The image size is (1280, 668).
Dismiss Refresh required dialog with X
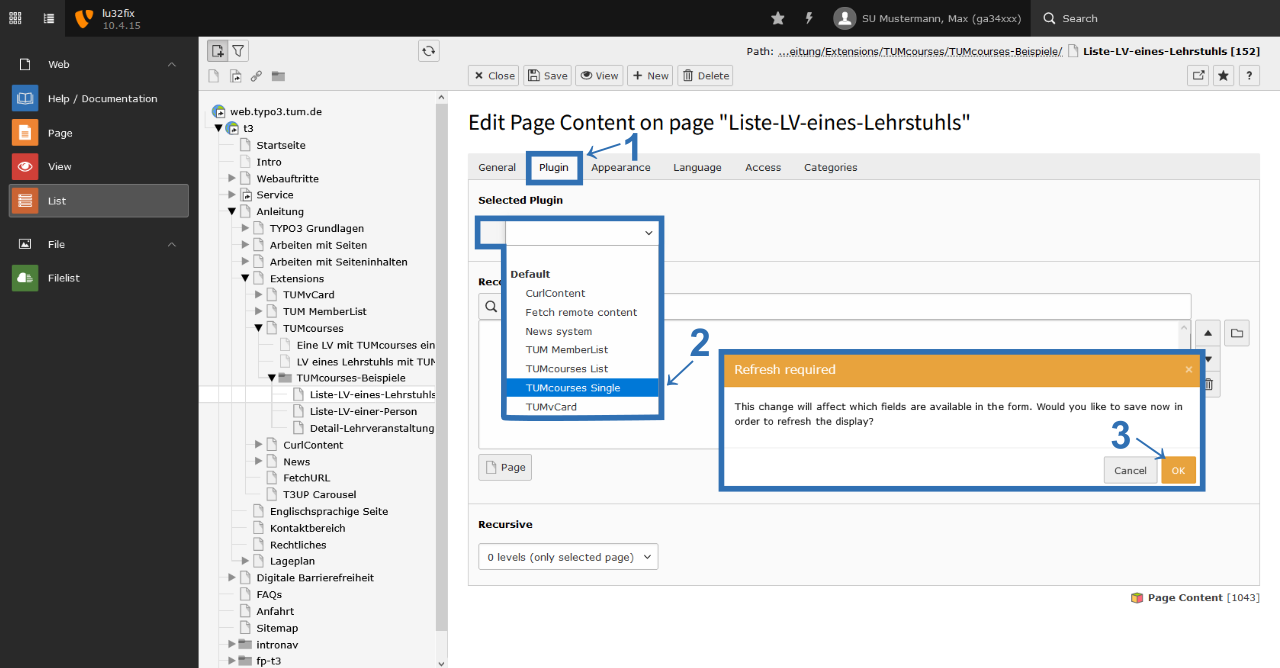(x=1189, y=369)
